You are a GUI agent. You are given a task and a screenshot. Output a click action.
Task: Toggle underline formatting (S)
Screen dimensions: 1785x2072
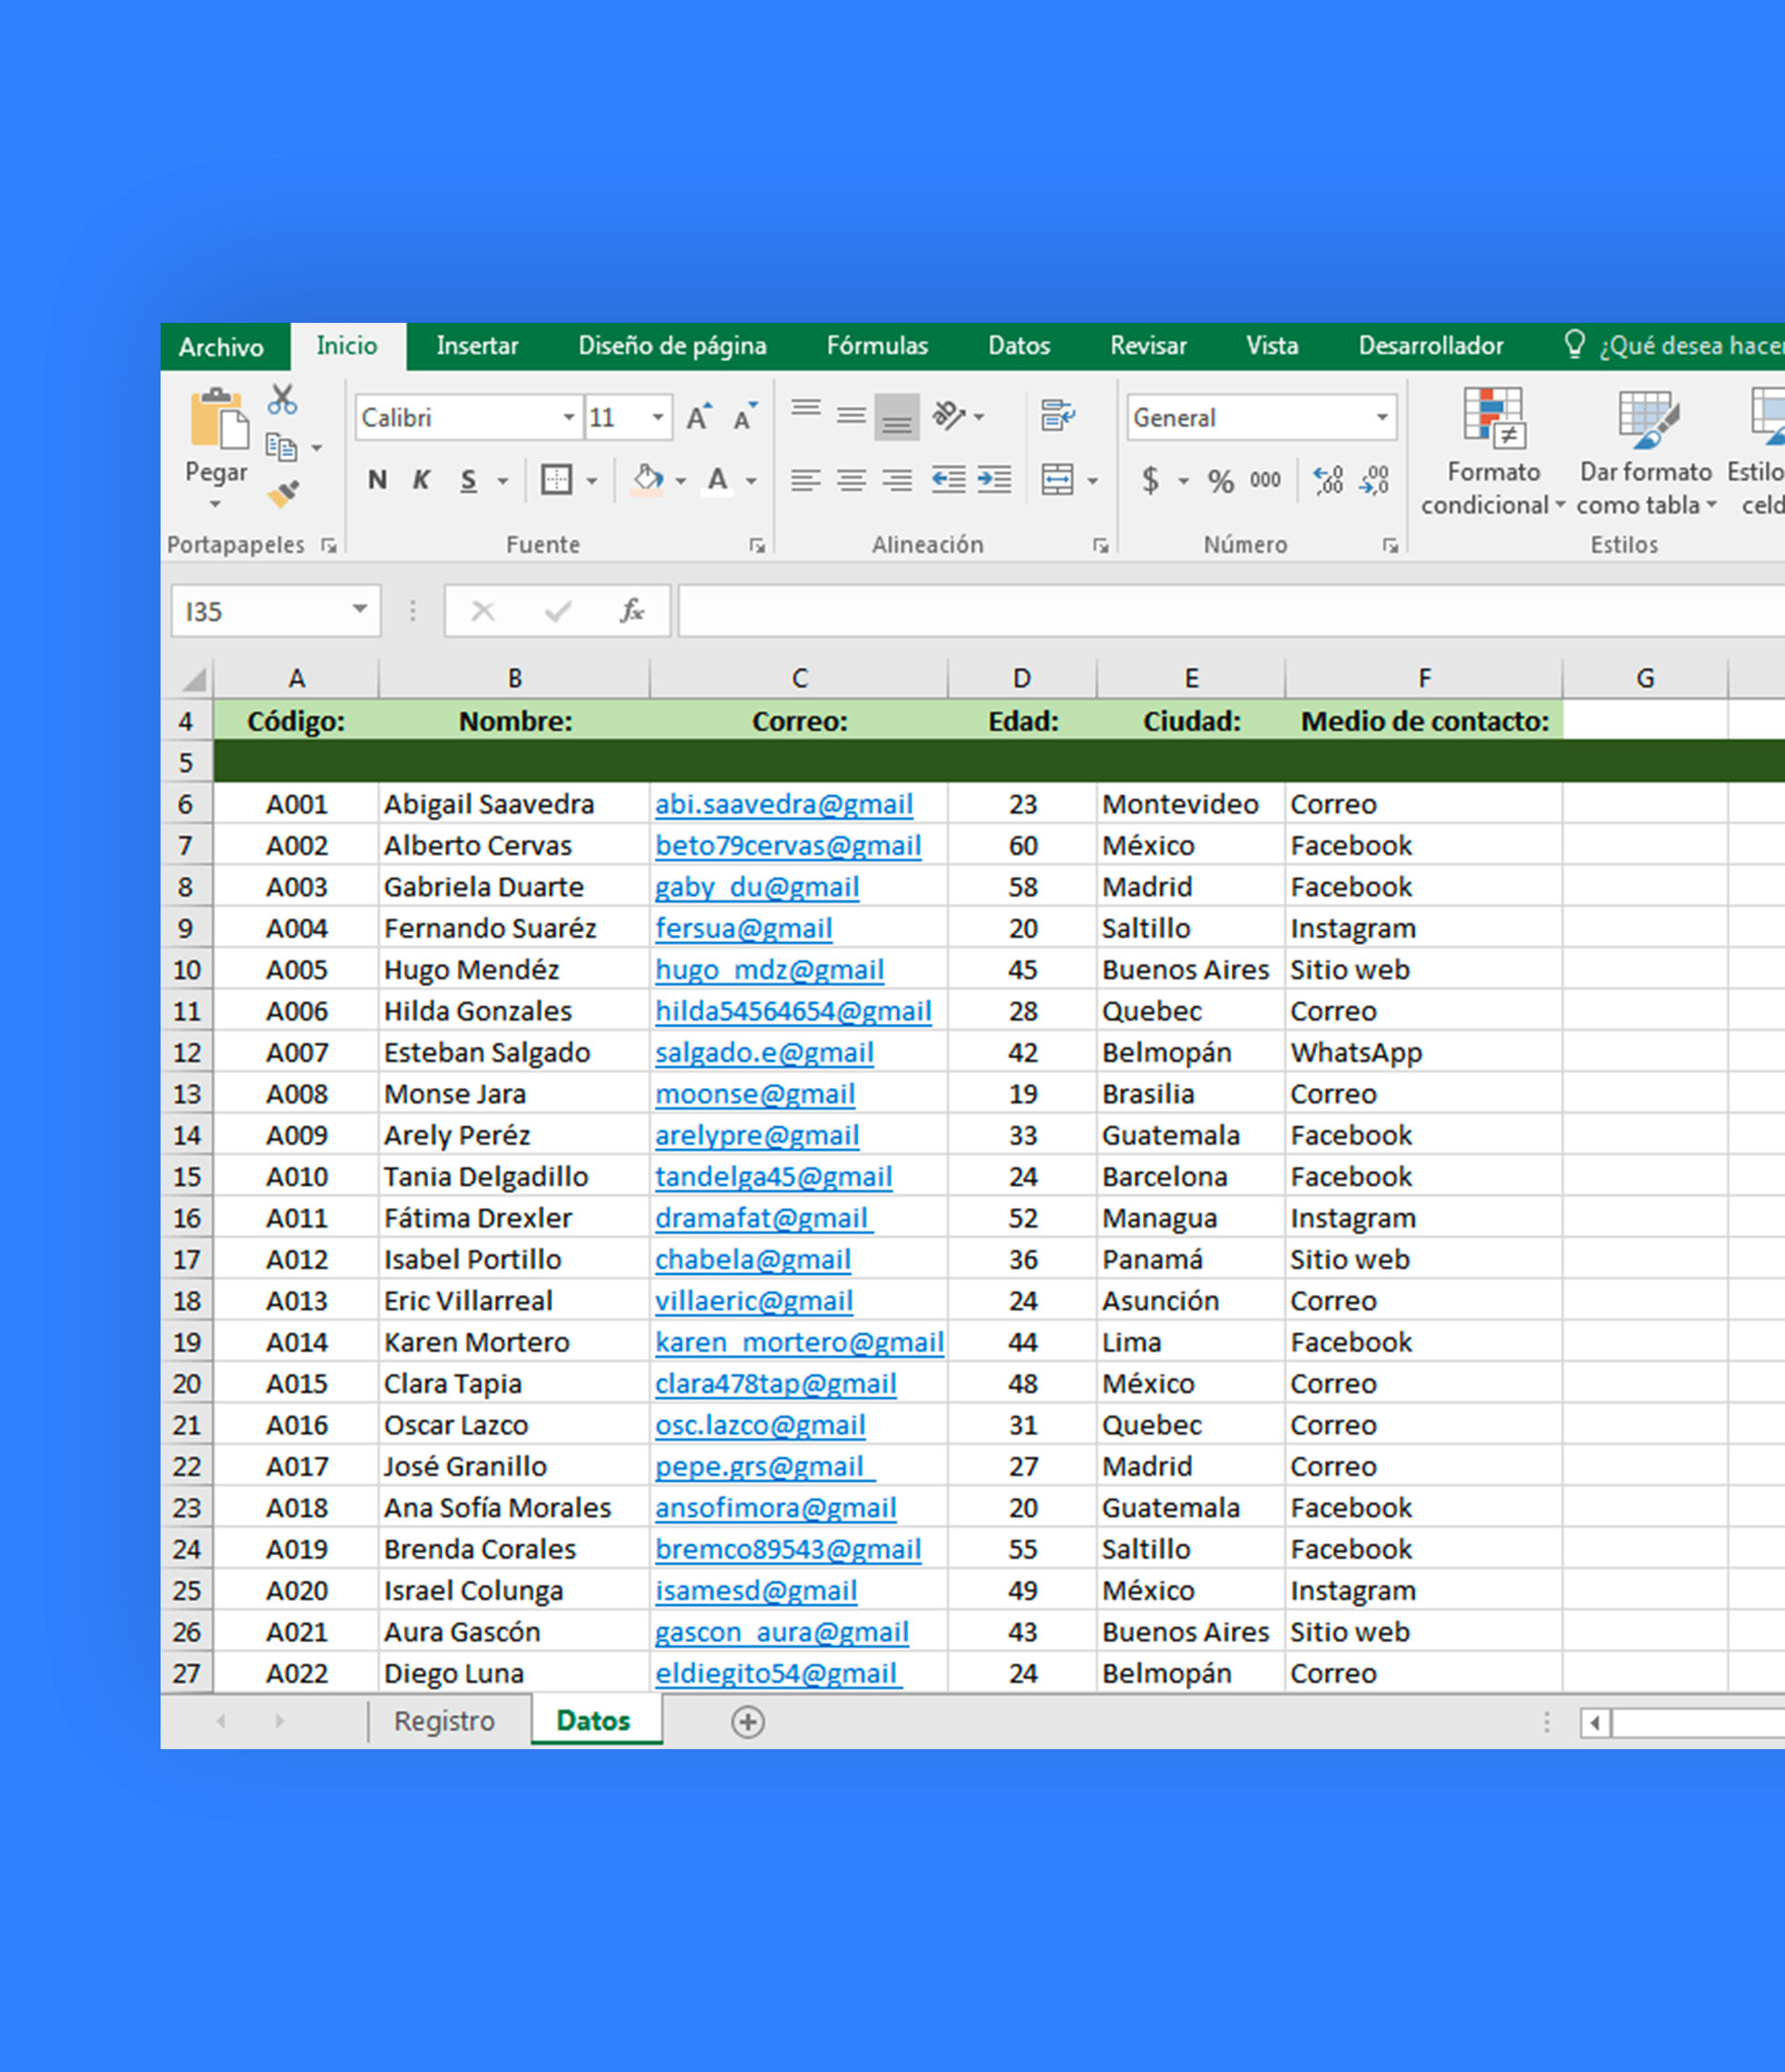coord(466,480)
